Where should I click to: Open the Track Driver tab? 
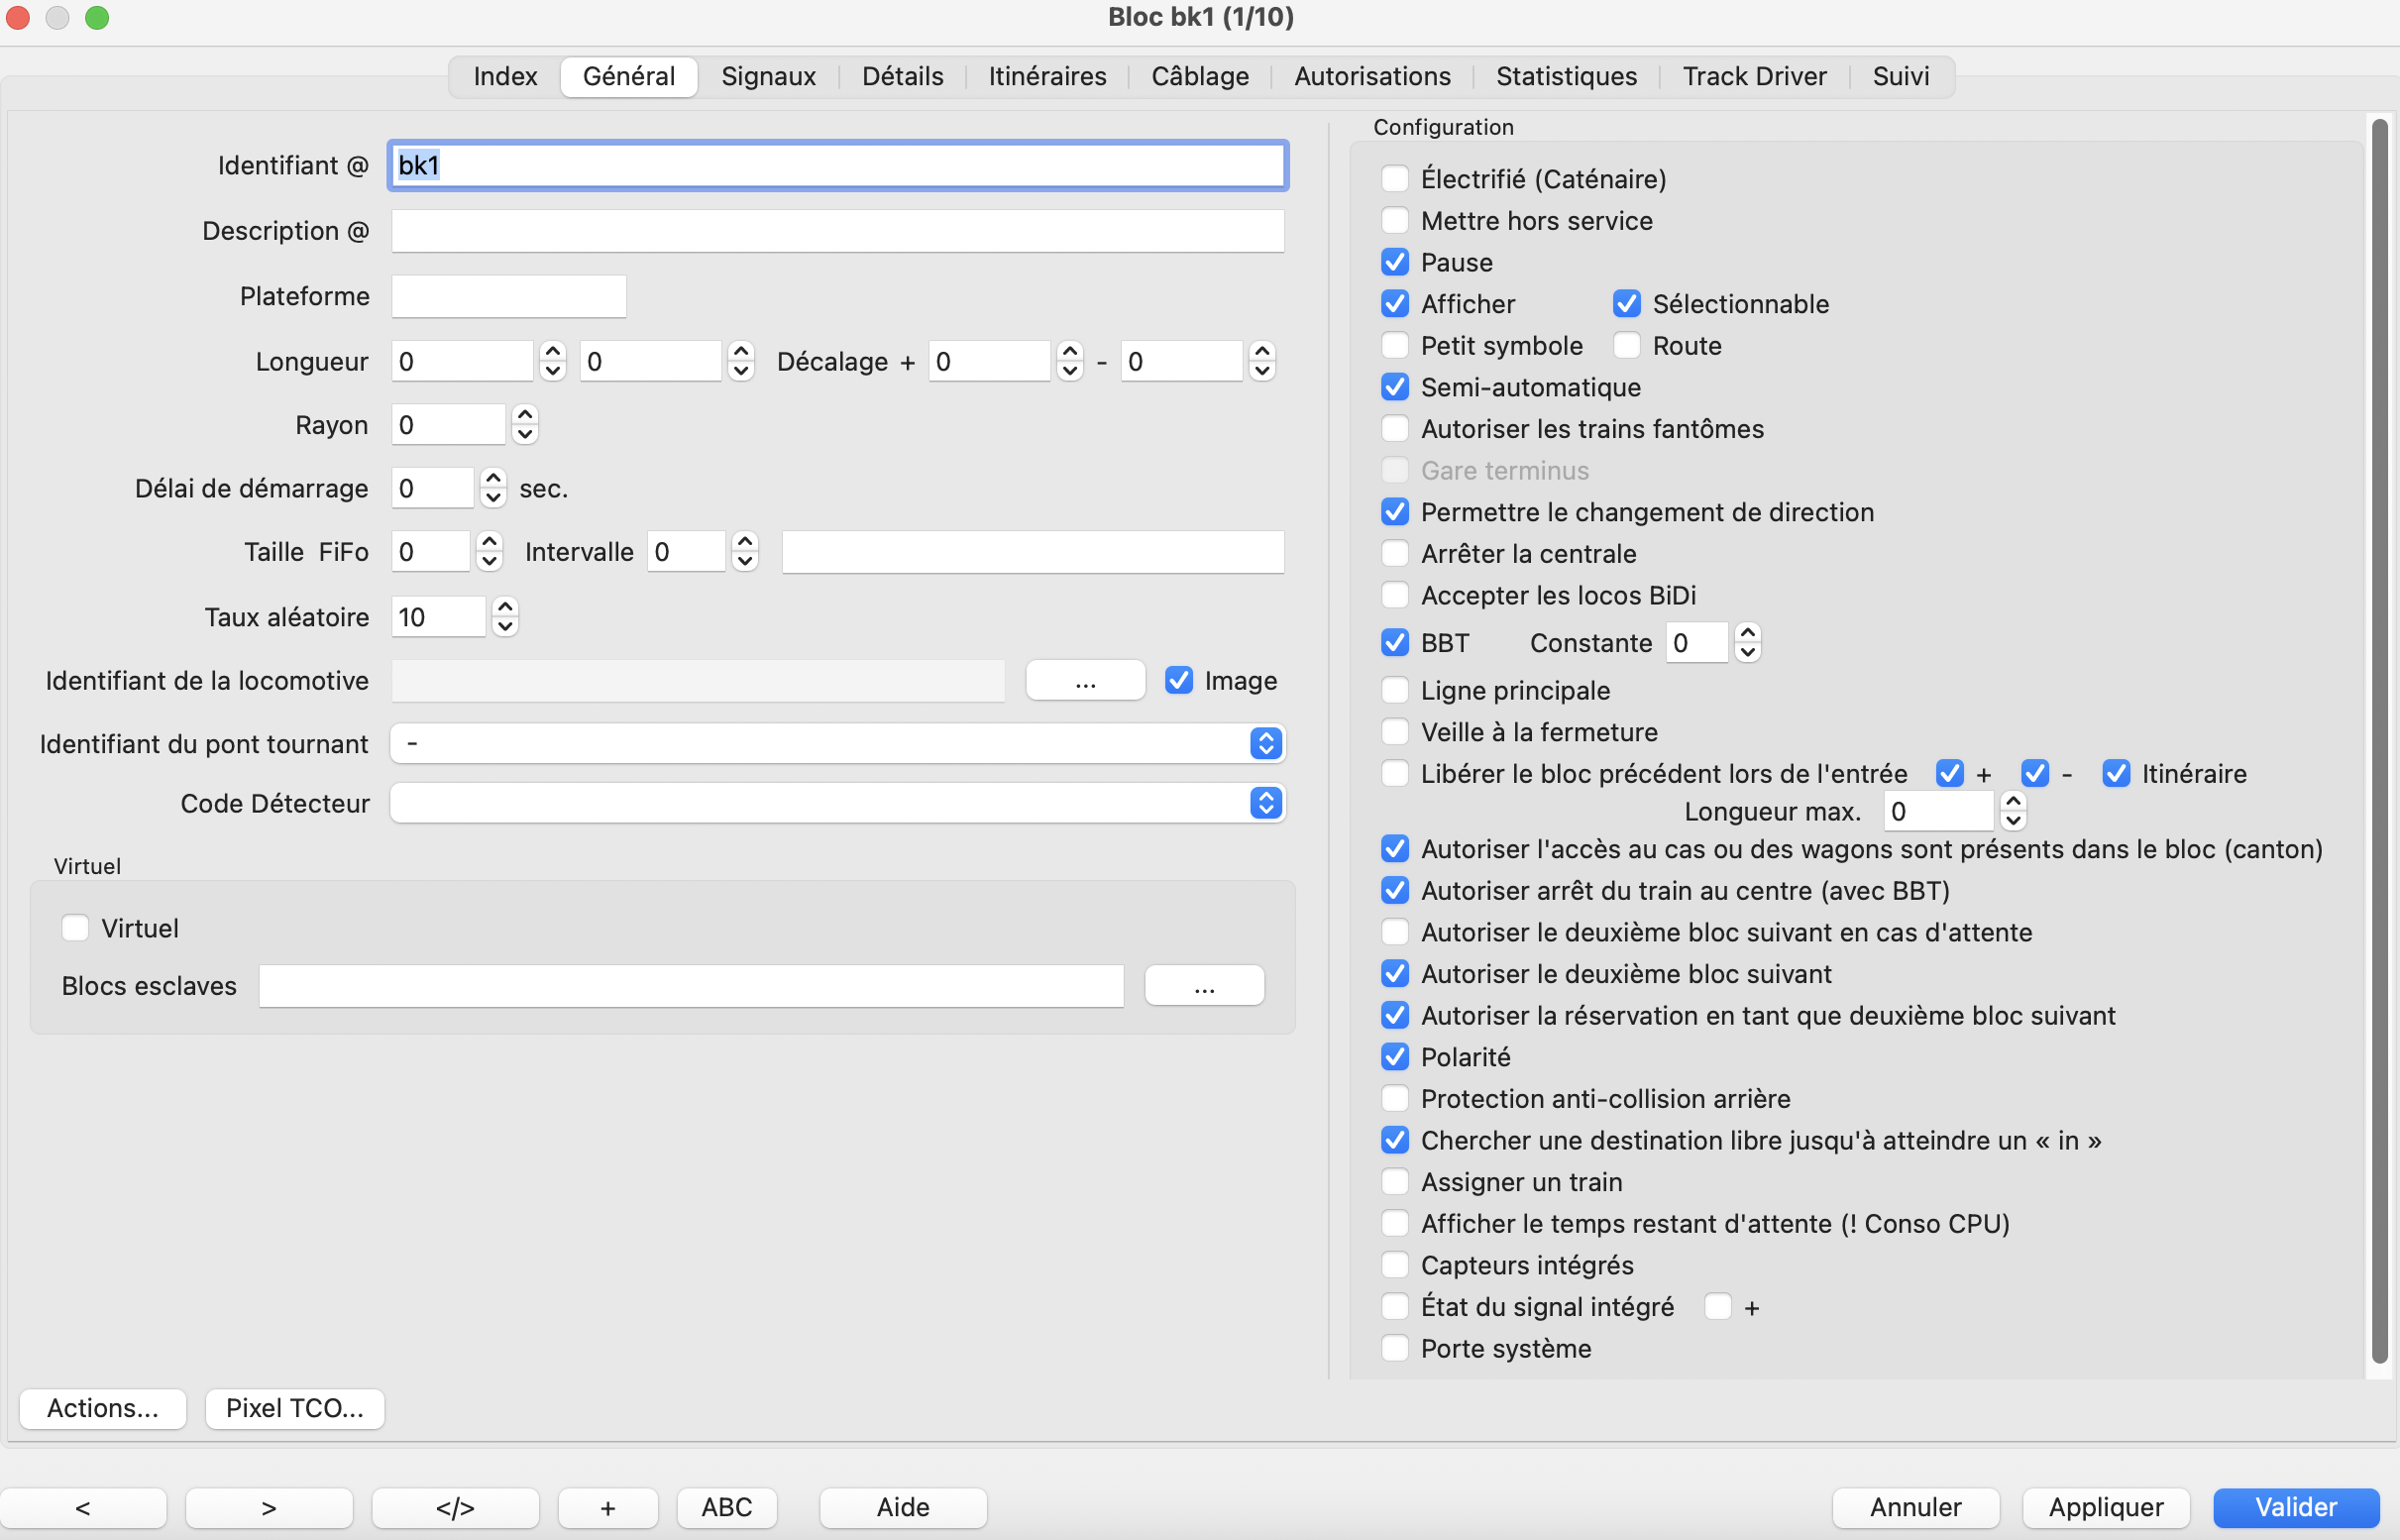[x=1754, y=76]
